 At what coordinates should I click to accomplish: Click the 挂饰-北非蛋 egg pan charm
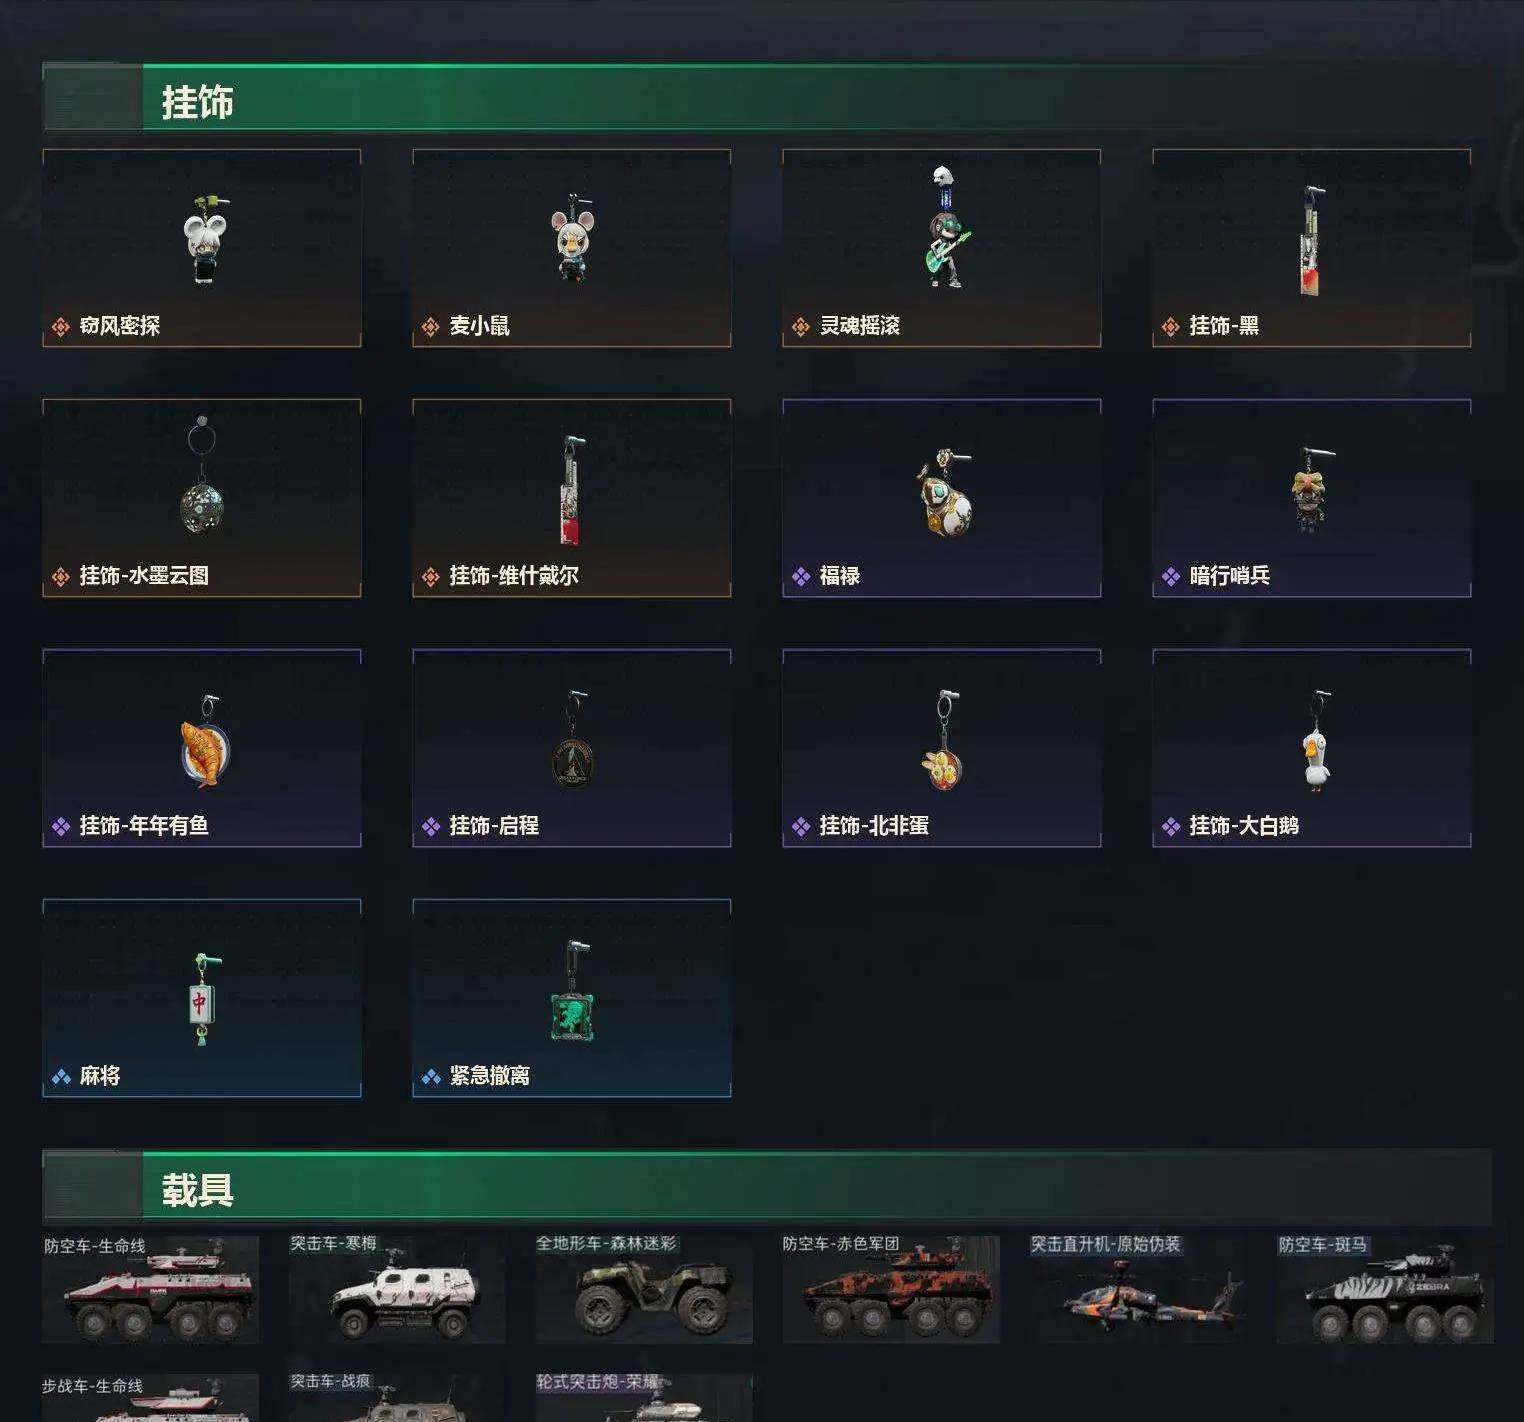(944, 741)
